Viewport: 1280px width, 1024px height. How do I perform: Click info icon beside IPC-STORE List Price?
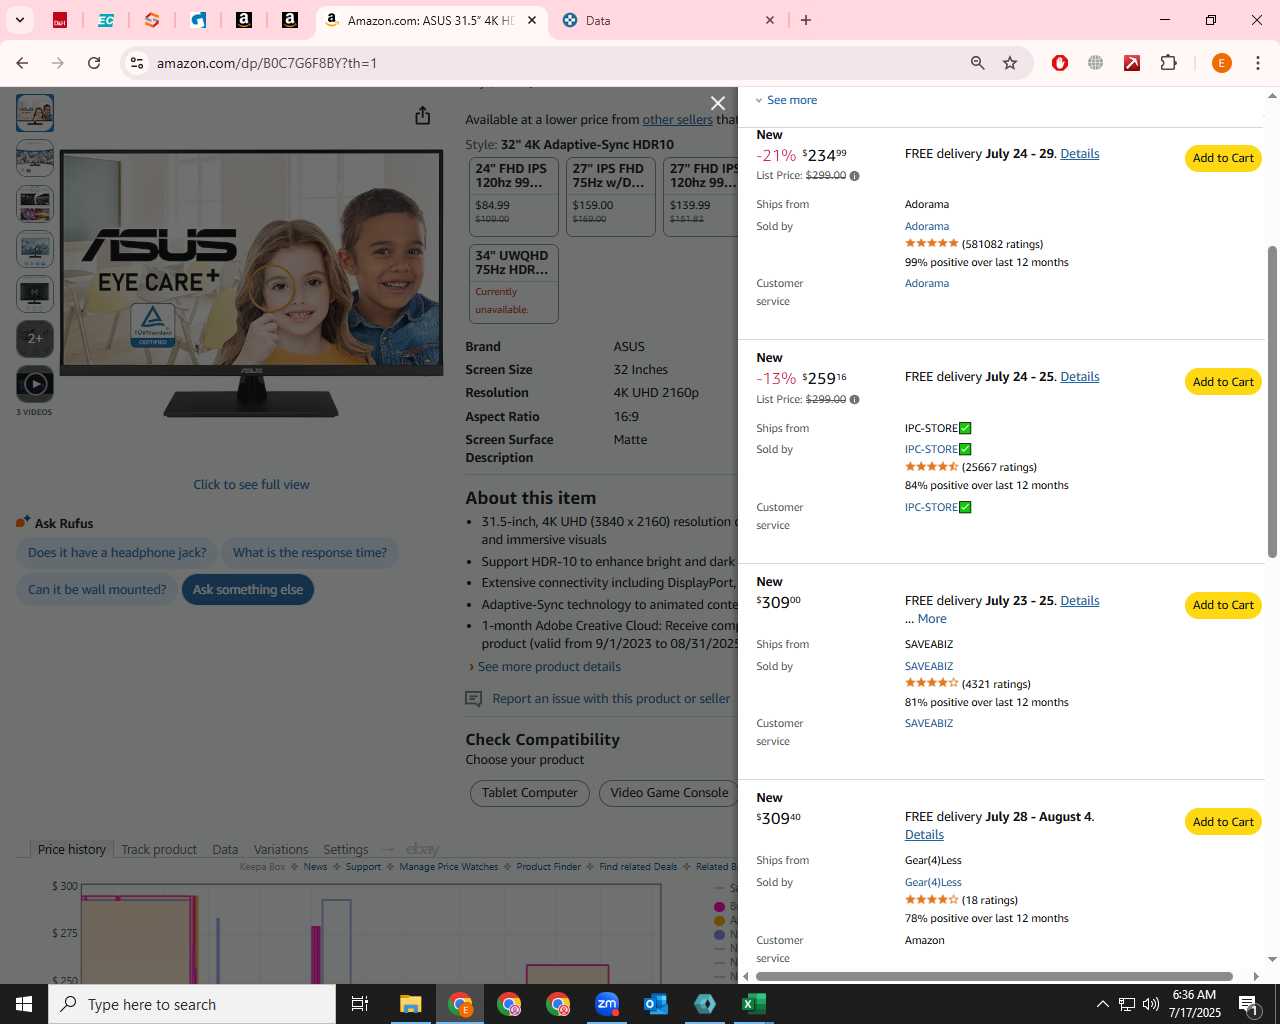tap(854, 400)
